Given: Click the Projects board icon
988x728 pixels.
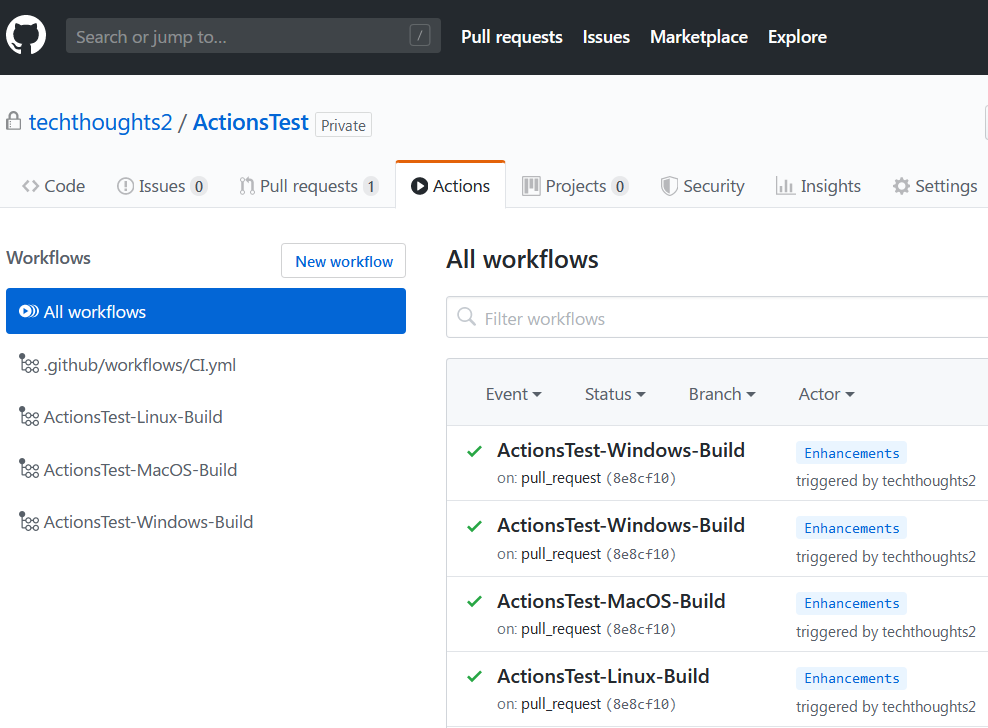Looking at the screenshot, I should point(531,186).
